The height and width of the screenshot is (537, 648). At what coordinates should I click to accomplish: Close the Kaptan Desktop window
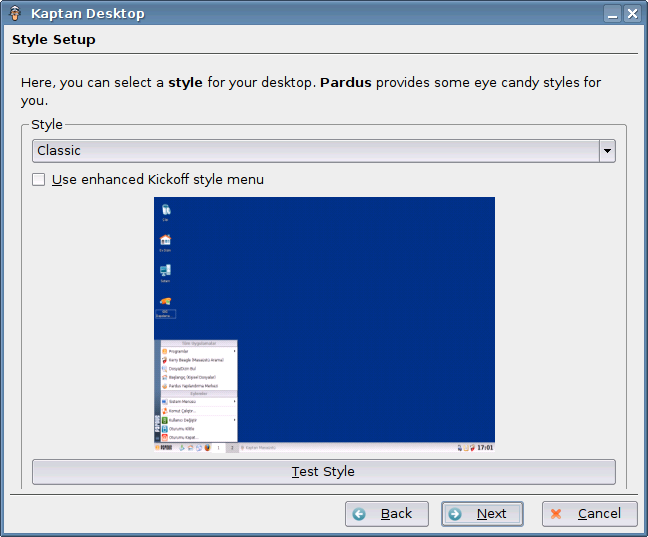point(632,14)
